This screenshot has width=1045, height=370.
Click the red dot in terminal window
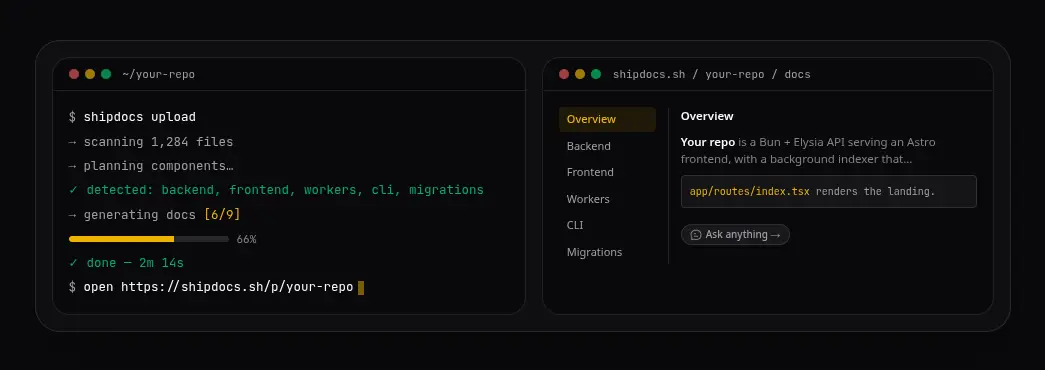[x=74, y=74]
